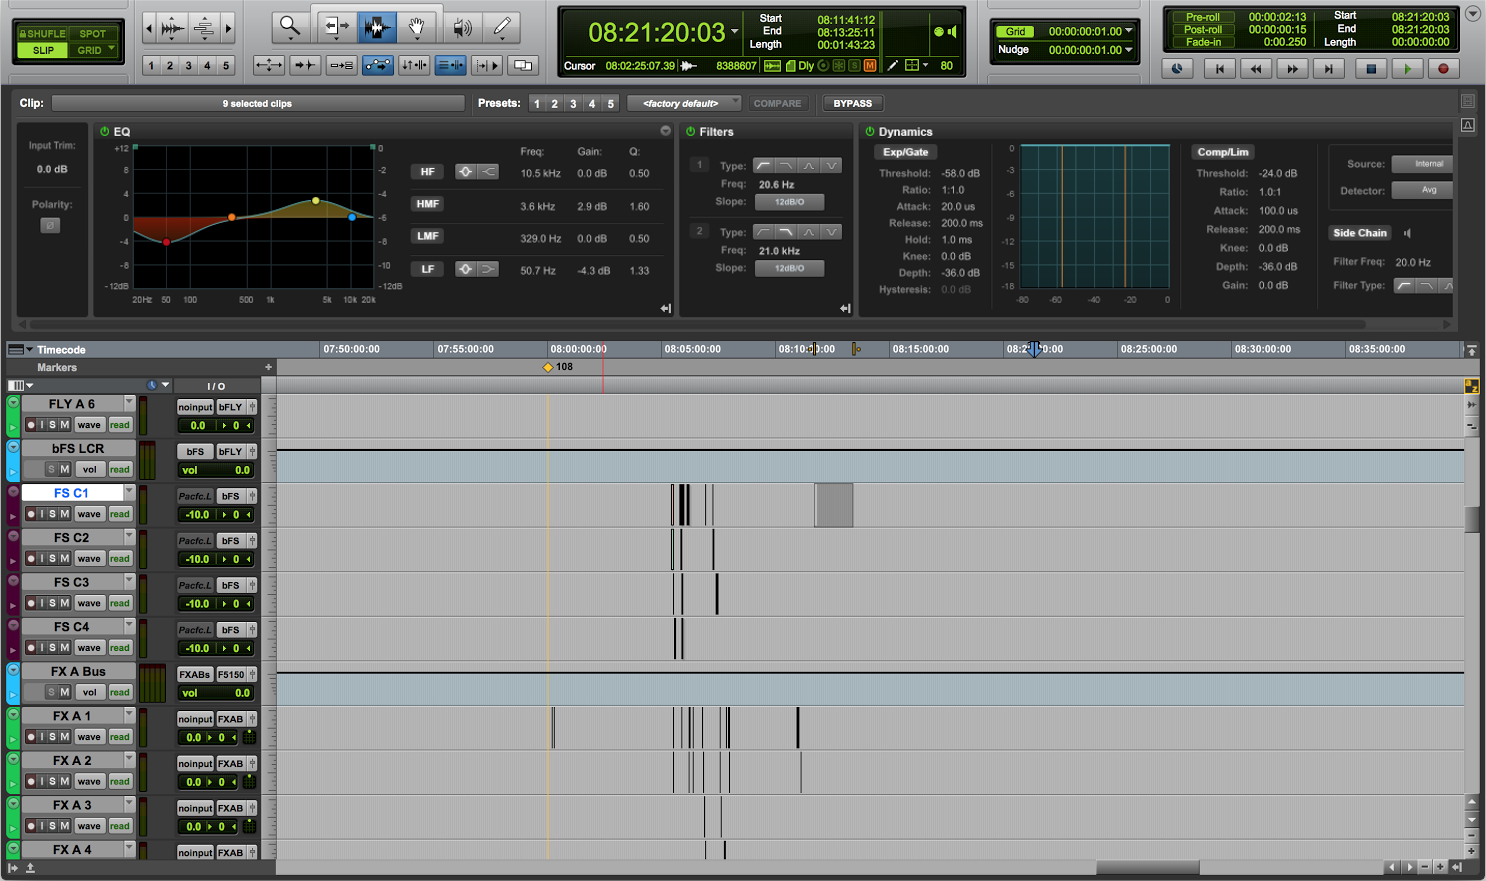Record-enable the FX A 1 track
The width and height of the screenshot is (1486, 881).
31,737
